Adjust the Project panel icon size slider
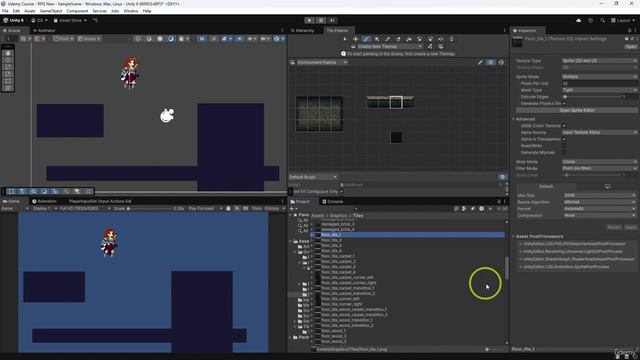The height and width of the screenshot is (360, 640). (x=496, y=349)
